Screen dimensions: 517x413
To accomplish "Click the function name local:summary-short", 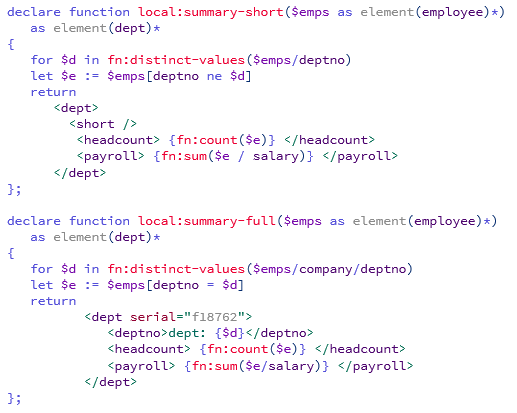I will (x=211, y=12).
